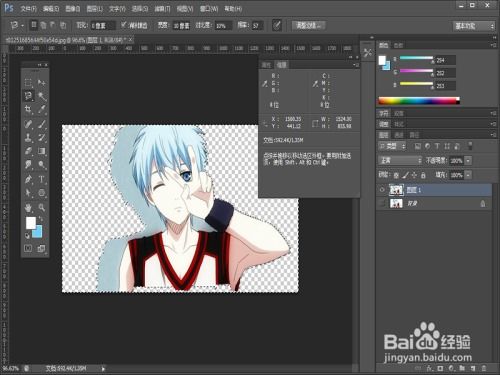Lock image pixels brush icon
This screenshot has height=375, width=500.
click(405, 175)
